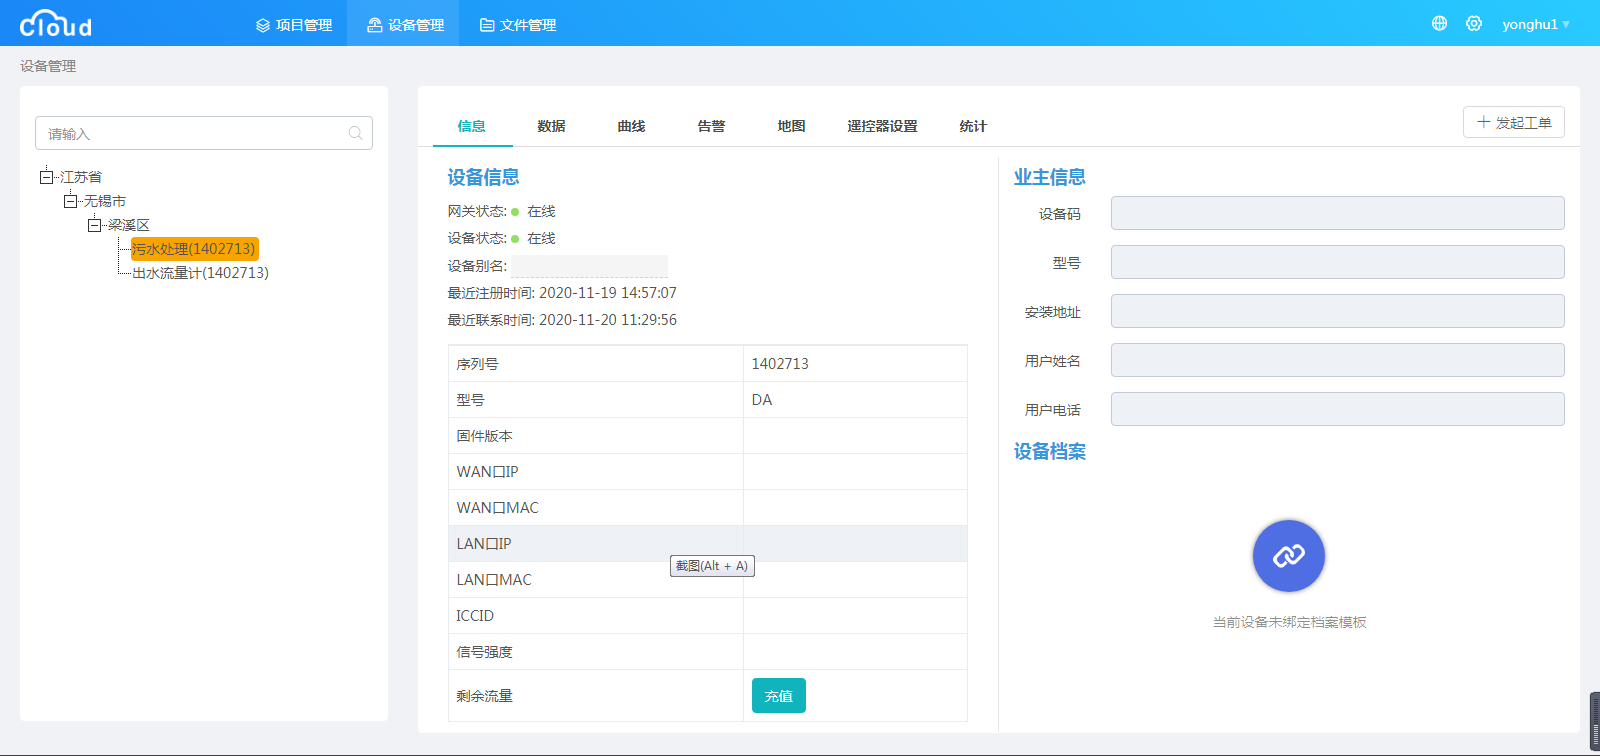Click the model value DA
Screen dimensions: 1600x756
pyautogui.click(x=762, y=400)
